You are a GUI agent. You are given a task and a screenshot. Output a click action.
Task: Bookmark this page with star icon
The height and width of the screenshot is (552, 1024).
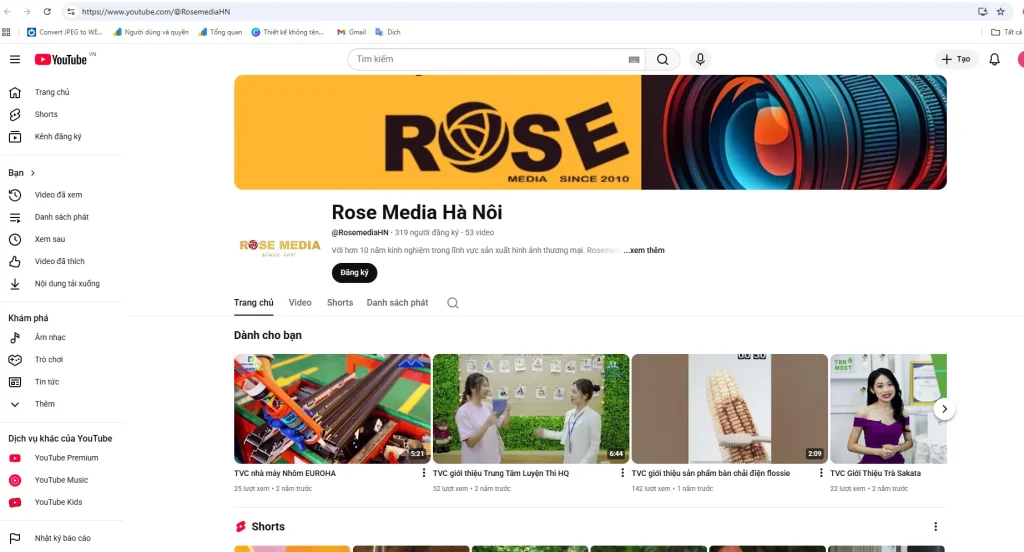pyautogui.click(x=1000, y=12)
